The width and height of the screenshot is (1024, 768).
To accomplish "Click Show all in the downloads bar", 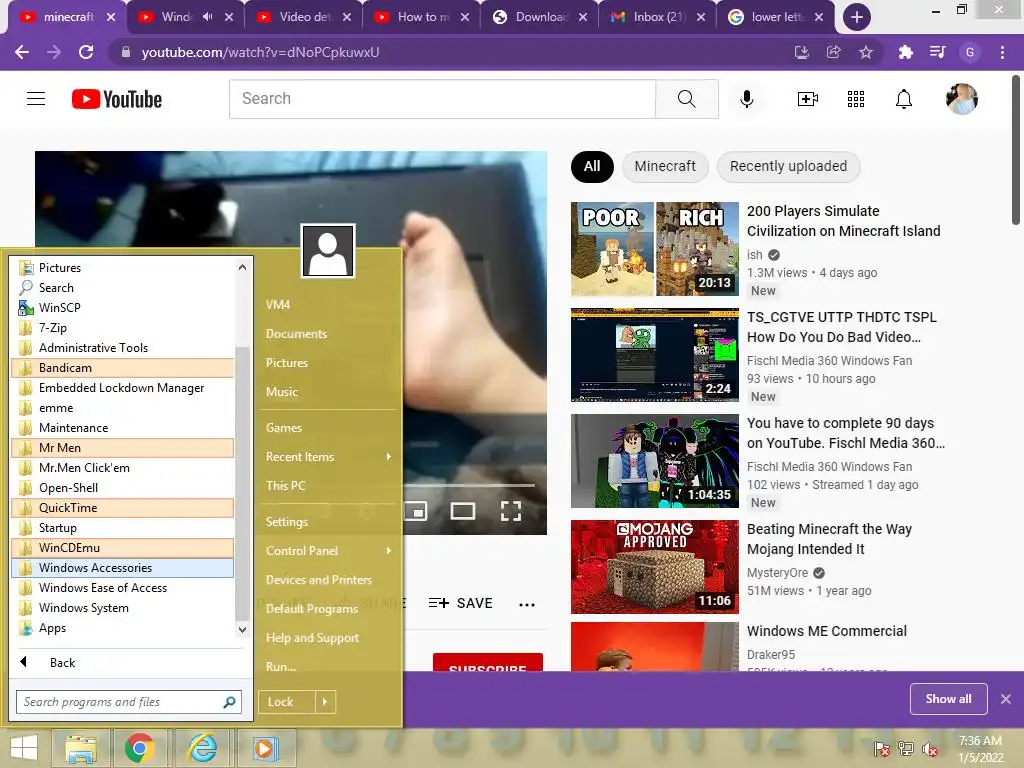I will tap(948, 699).
